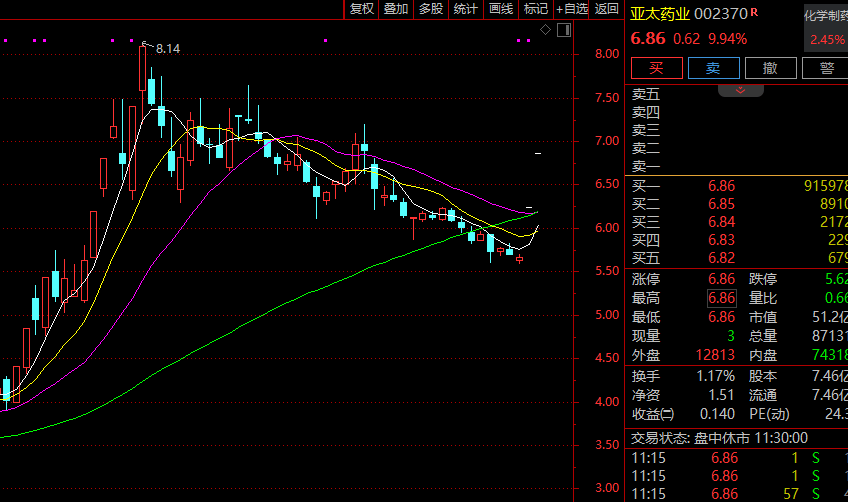Activate the 画线 drawing-line tool

click(500, 9)
